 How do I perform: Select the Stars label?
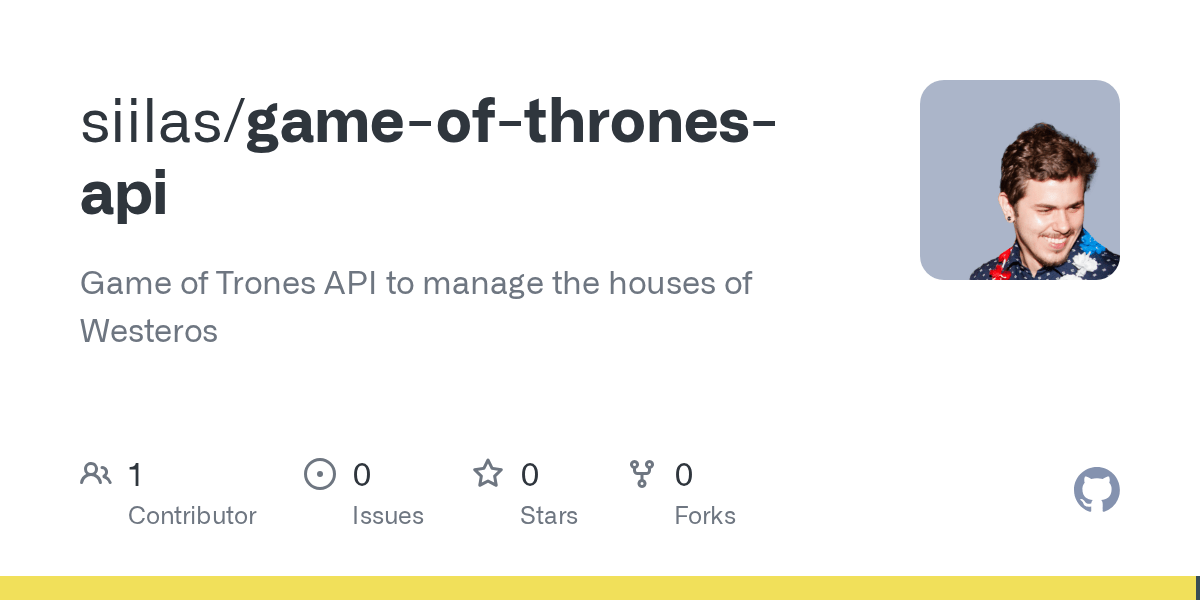coord(549,516)
